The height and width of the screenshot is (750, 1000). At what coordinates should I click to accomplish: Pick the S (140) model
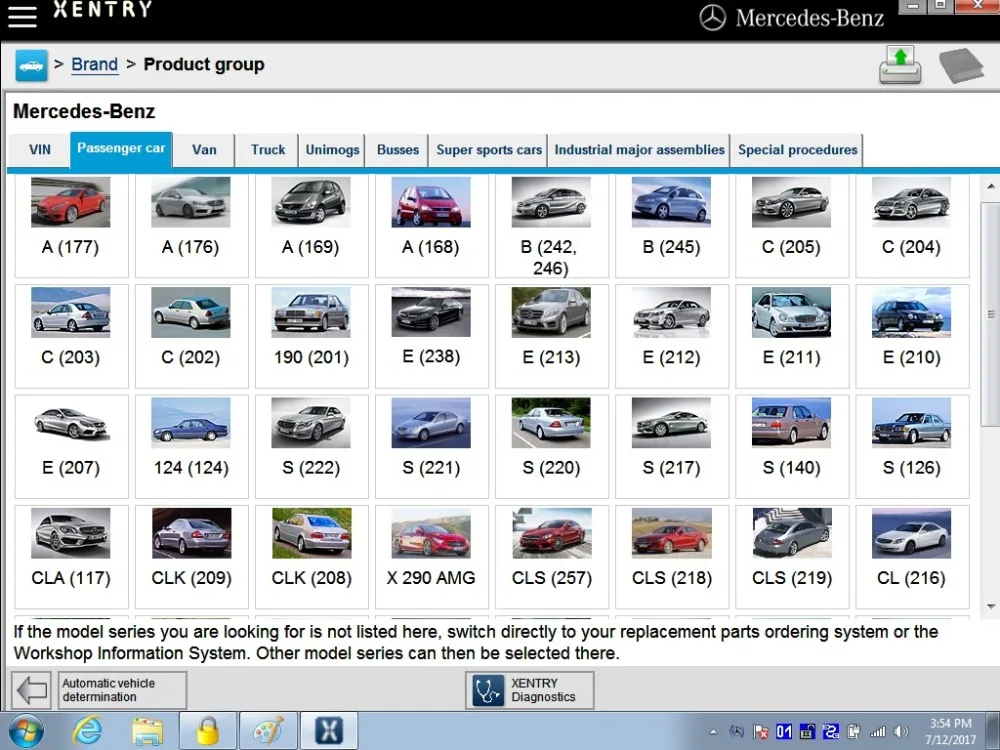pos(791,446)
